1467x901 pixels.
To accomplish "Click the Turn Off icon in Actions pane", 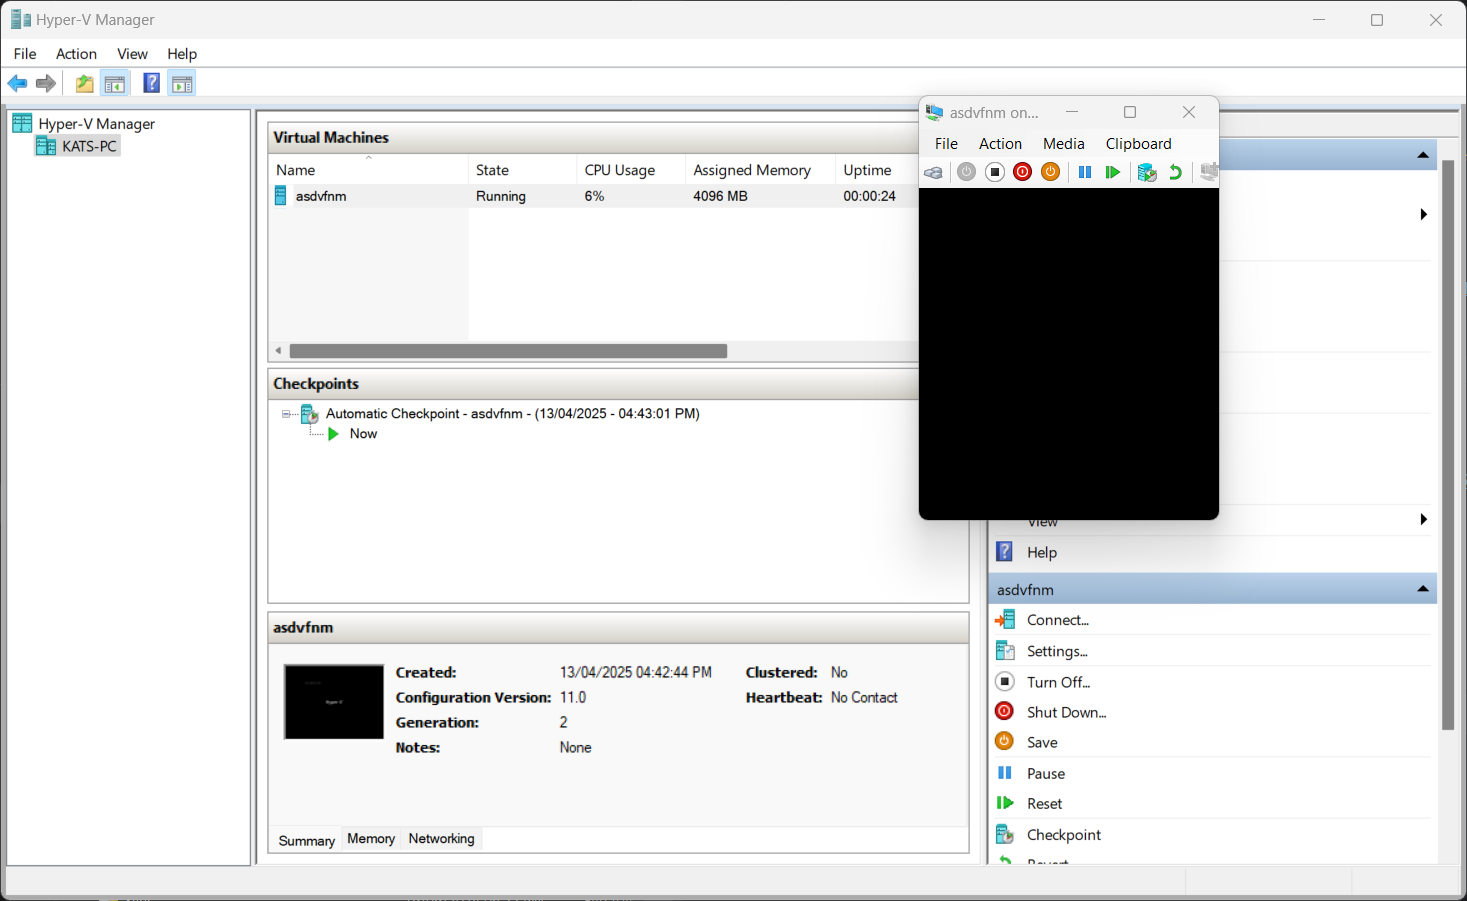I will coord(1005,681).
